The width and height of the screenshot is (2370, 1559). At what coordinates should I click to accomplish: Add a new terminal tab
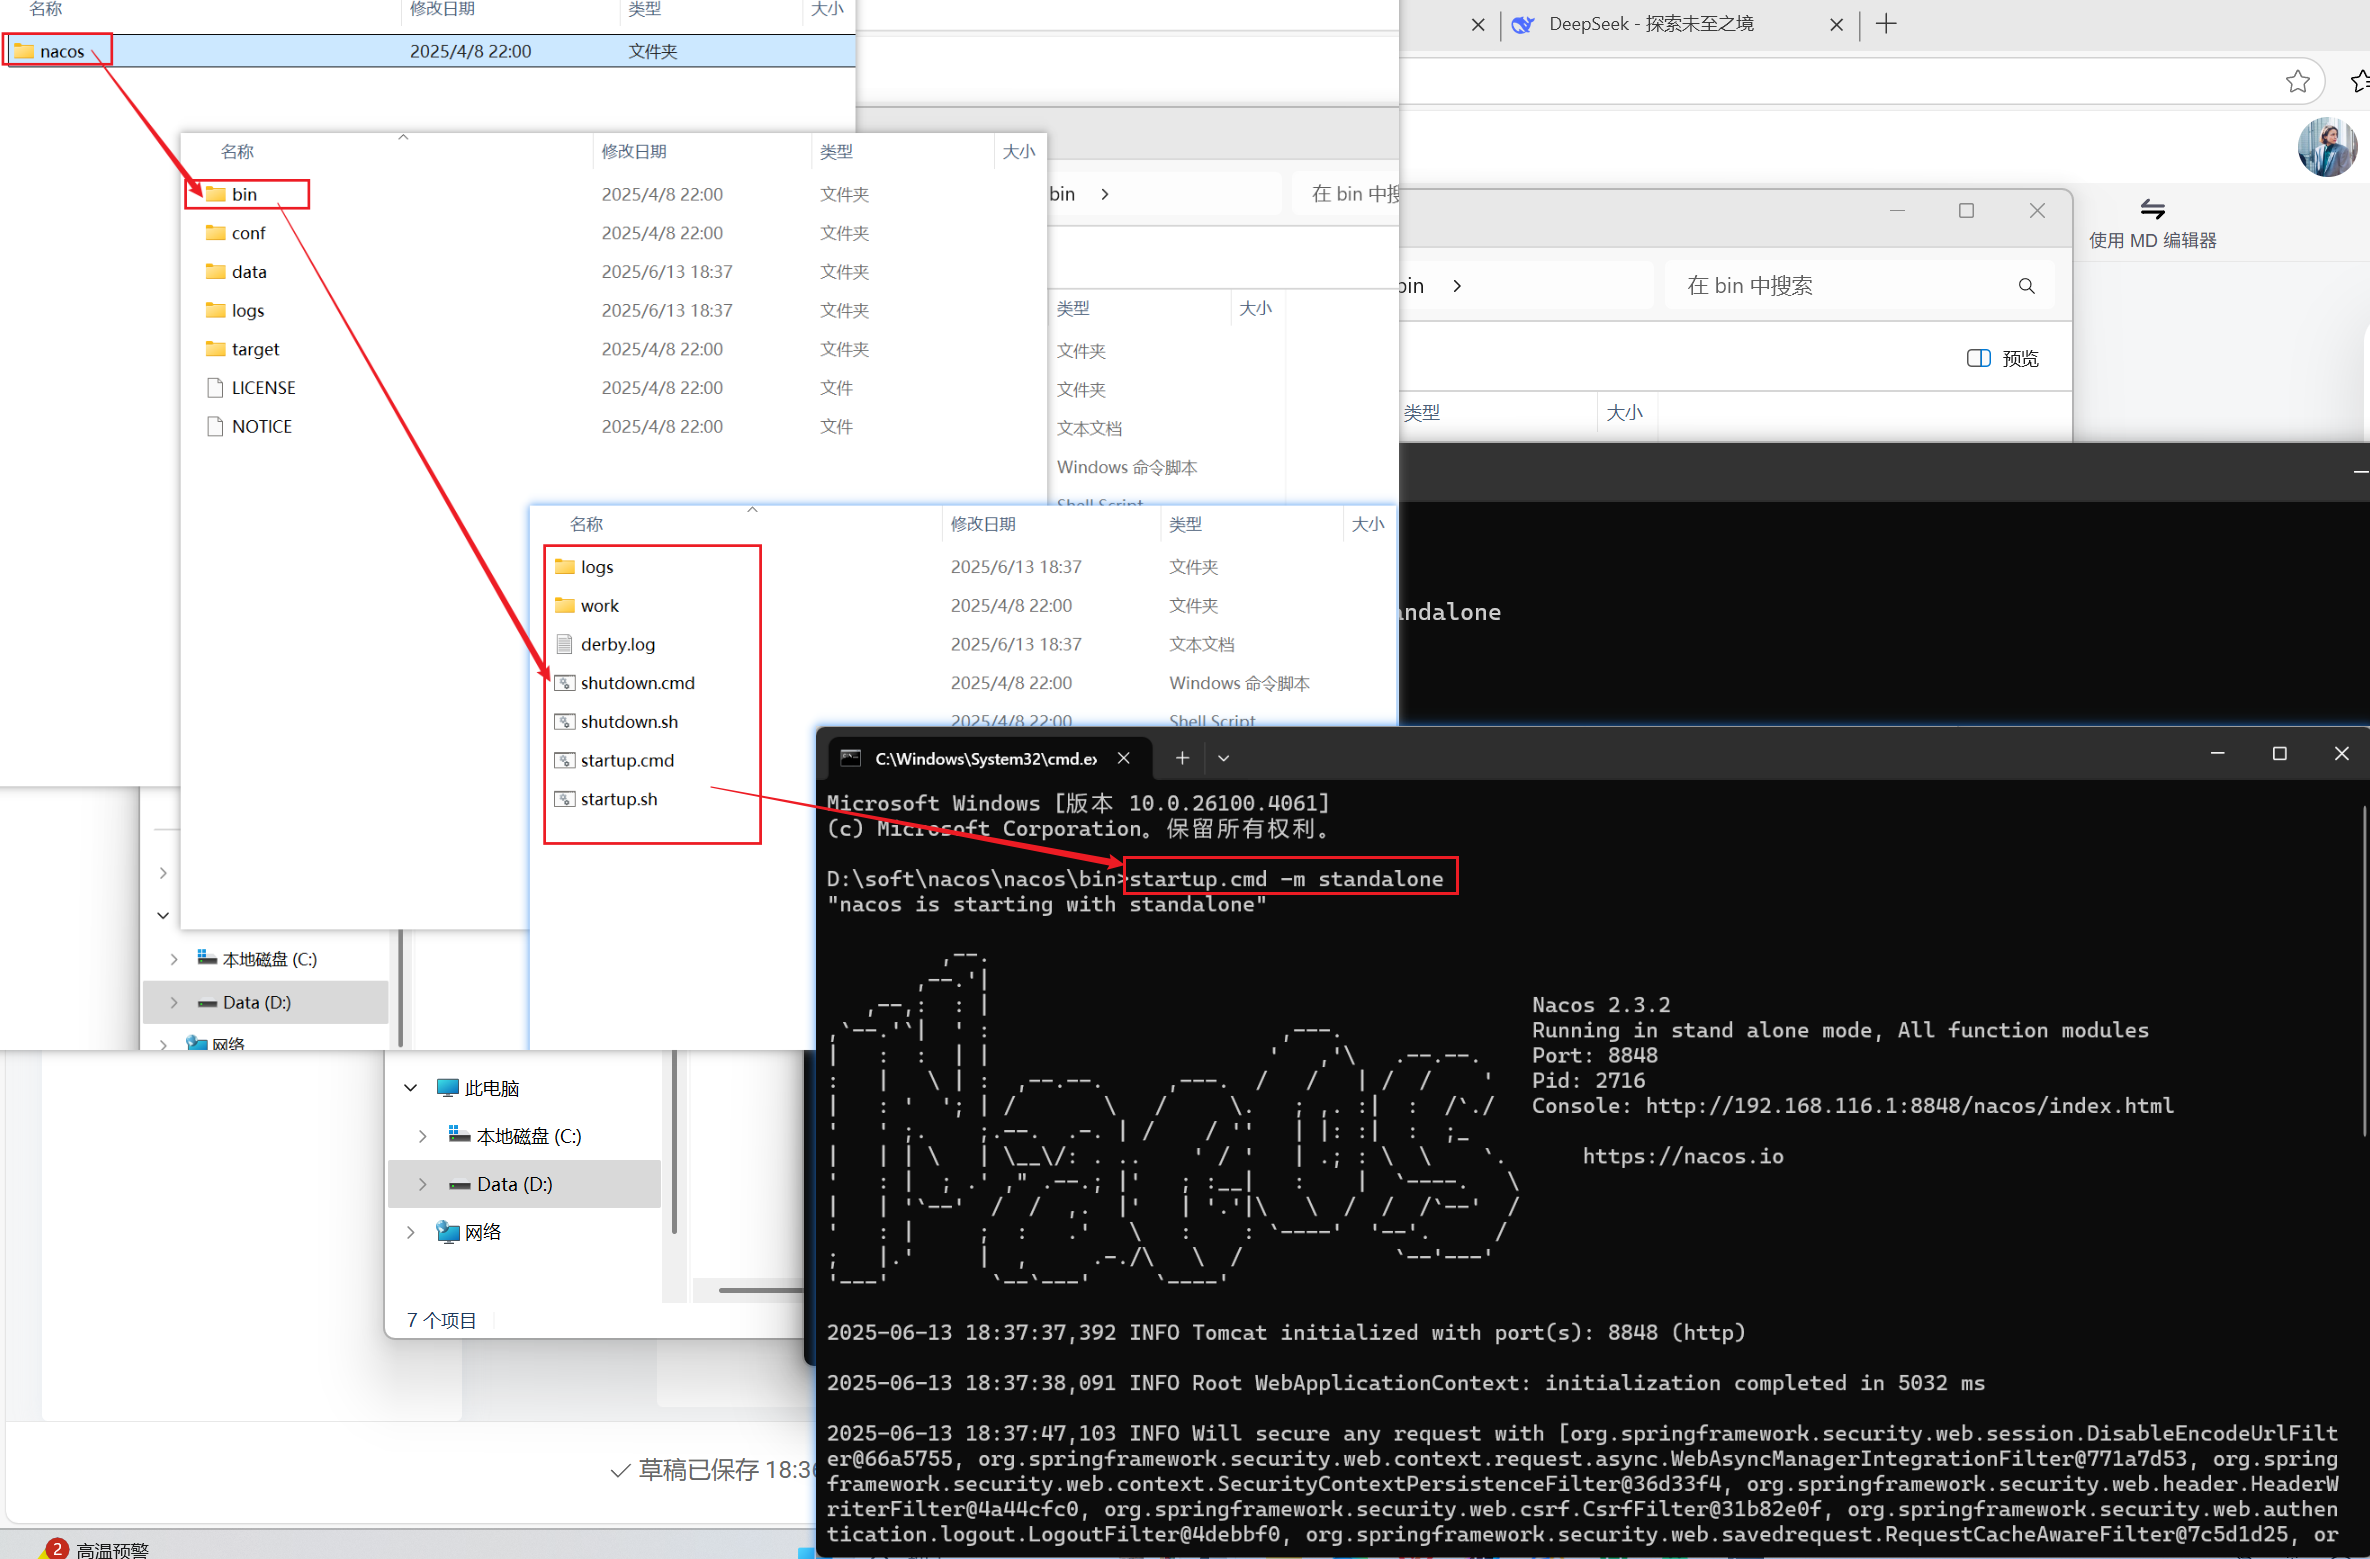[x=1182, y=758]
